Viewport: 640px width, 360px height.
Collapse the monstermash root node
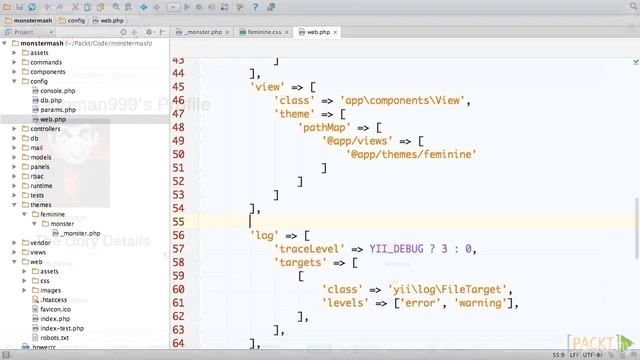pyautogui.click(x=5, y=43)
